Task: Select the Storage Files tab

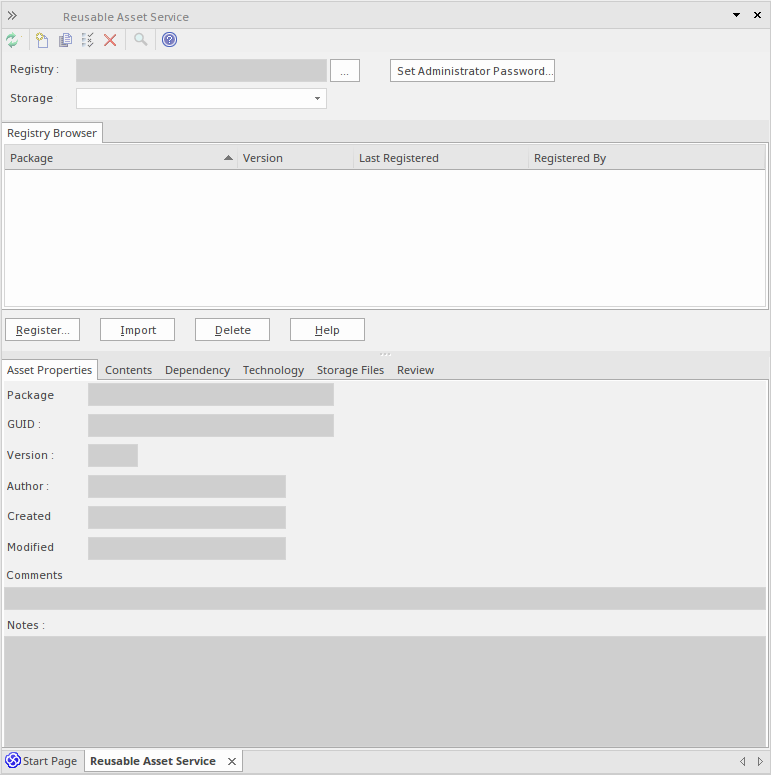Action: click(x=350, y=370)
